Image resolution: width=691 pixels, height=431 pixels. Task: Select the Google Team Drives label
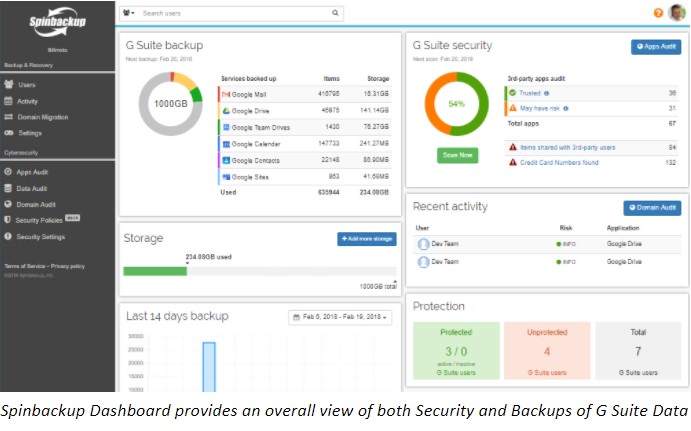tap(261, 127)
